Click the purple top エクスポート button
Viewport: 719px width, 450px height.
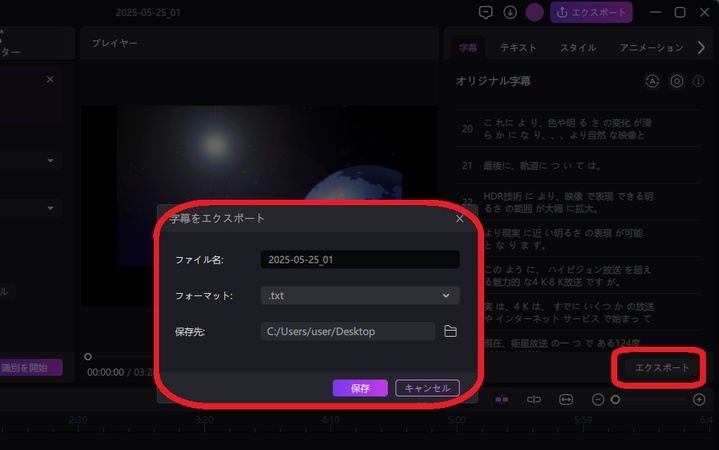[x=591, y=12]
